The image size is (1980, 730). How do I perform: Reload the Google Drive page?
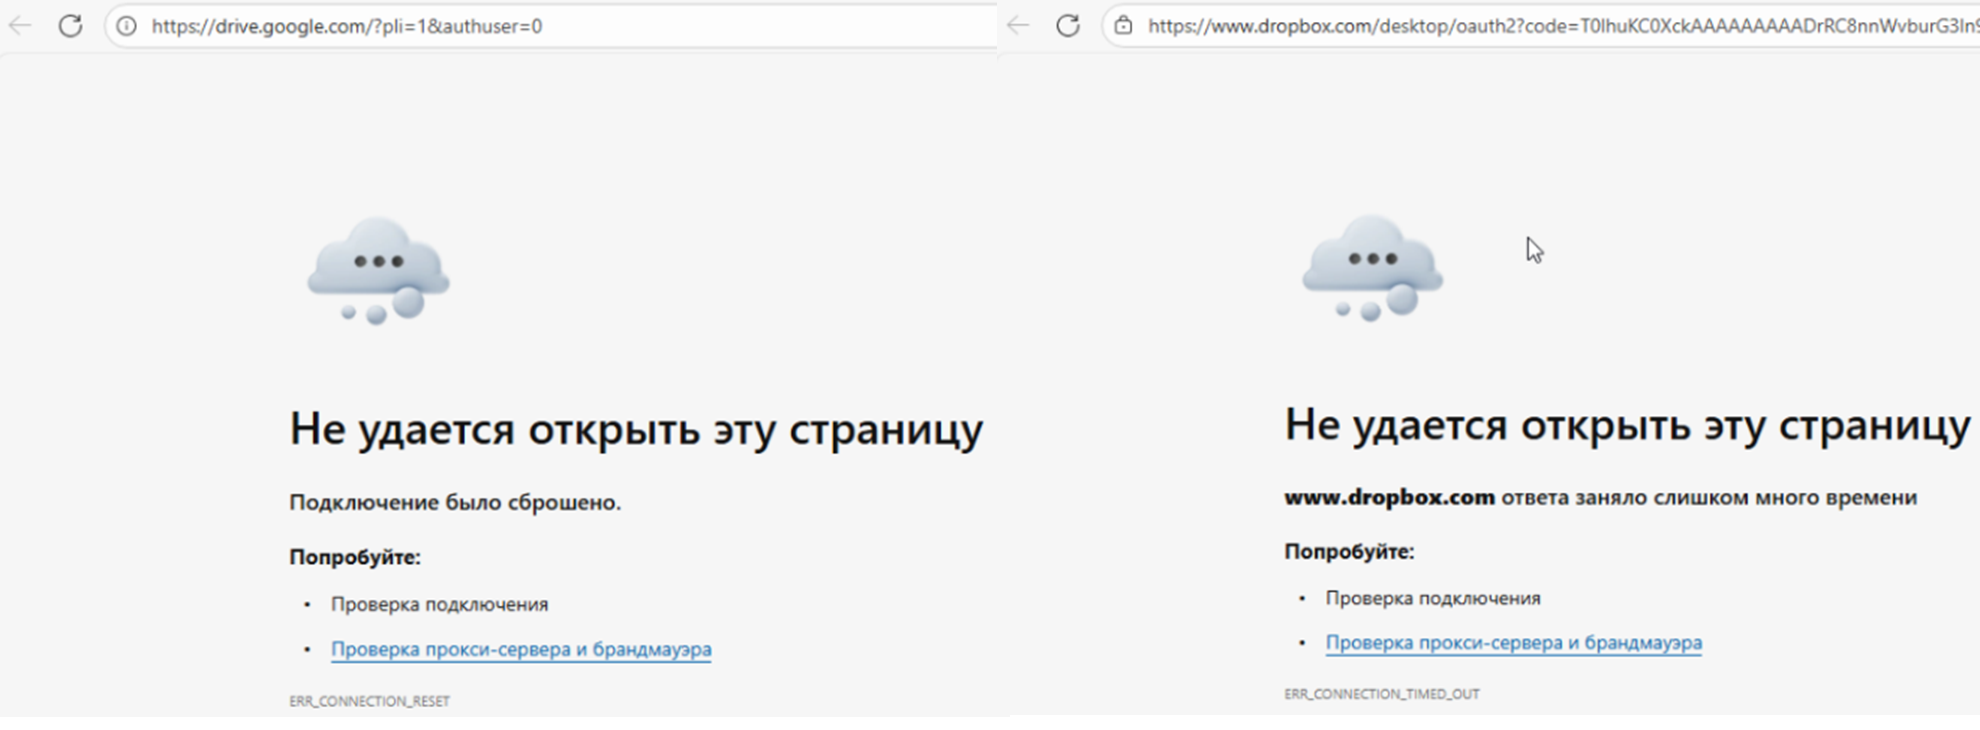tap(70, 26)
